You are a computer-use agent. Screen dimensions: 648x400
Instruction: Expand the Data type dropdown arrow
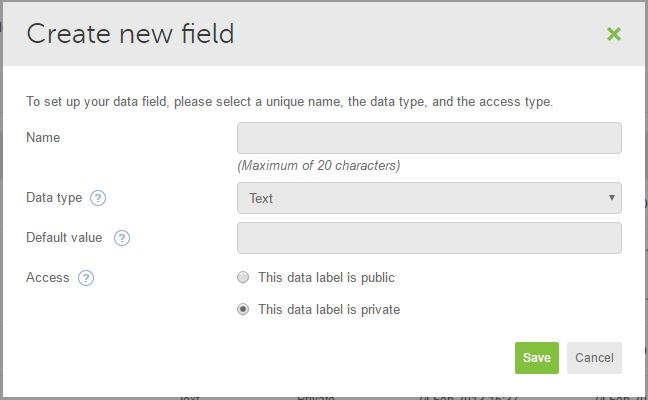point(612,198)
